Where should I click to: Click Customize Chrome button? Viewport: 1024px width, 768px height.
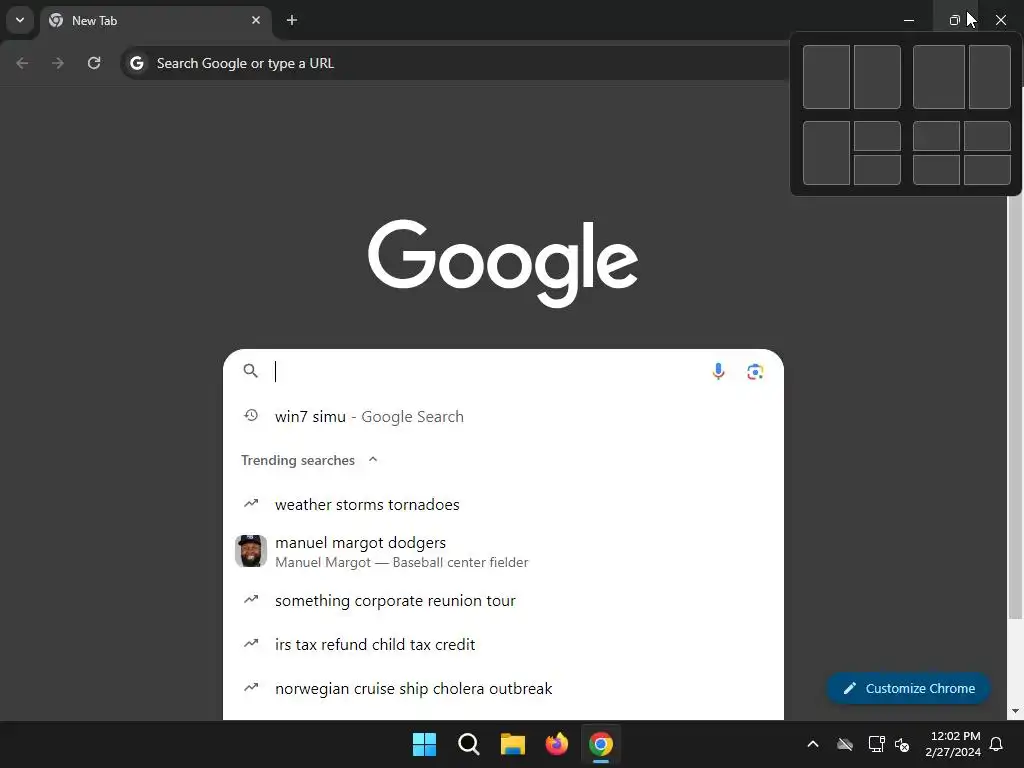tap(909, 688)
